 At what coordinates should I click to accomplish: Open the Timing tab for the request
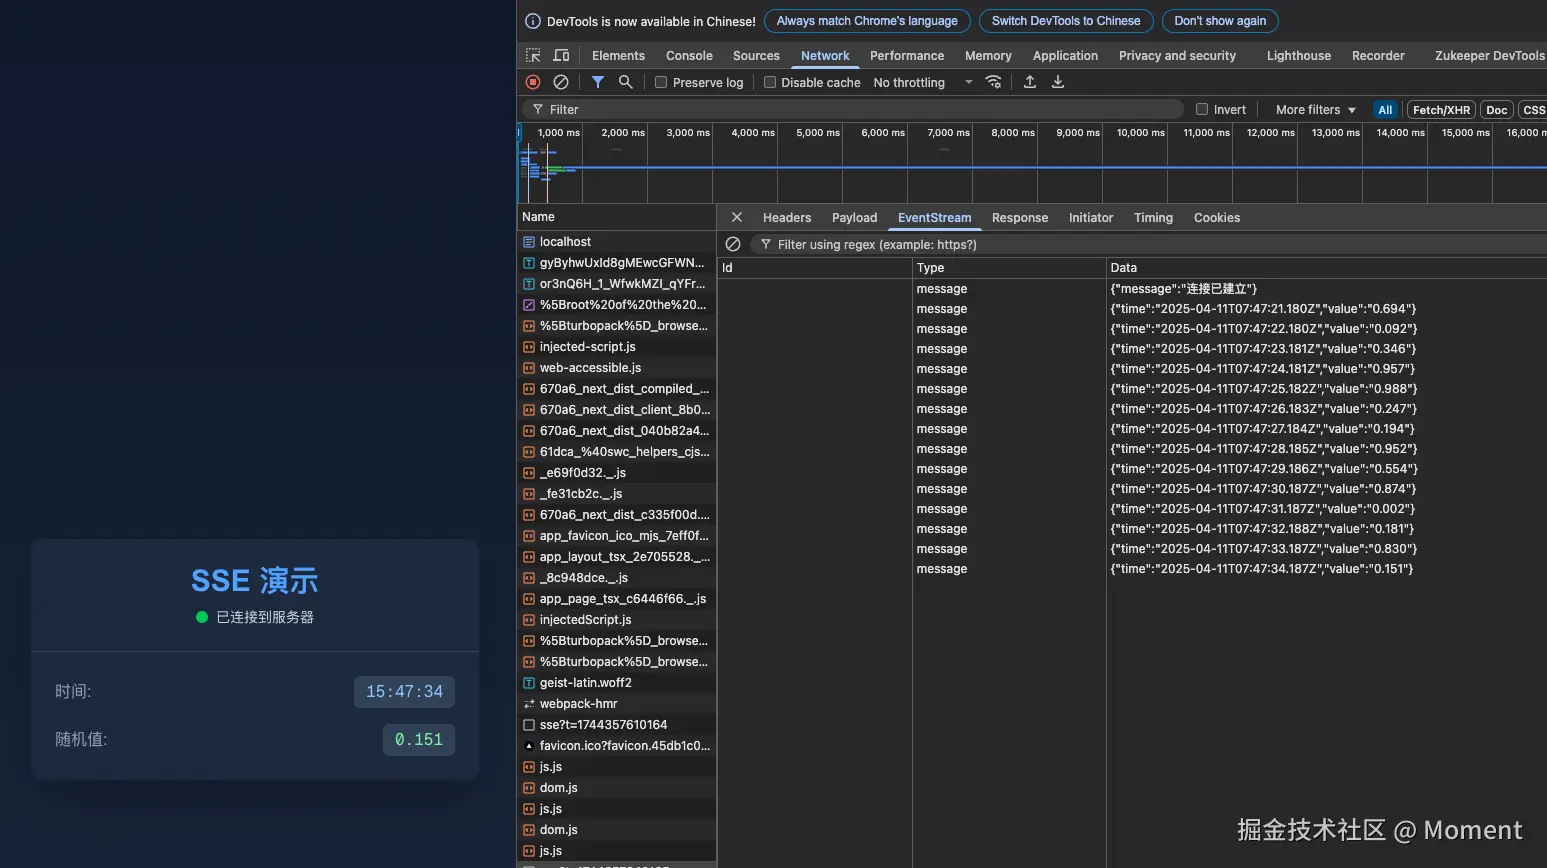click(x=1153, y=218)
